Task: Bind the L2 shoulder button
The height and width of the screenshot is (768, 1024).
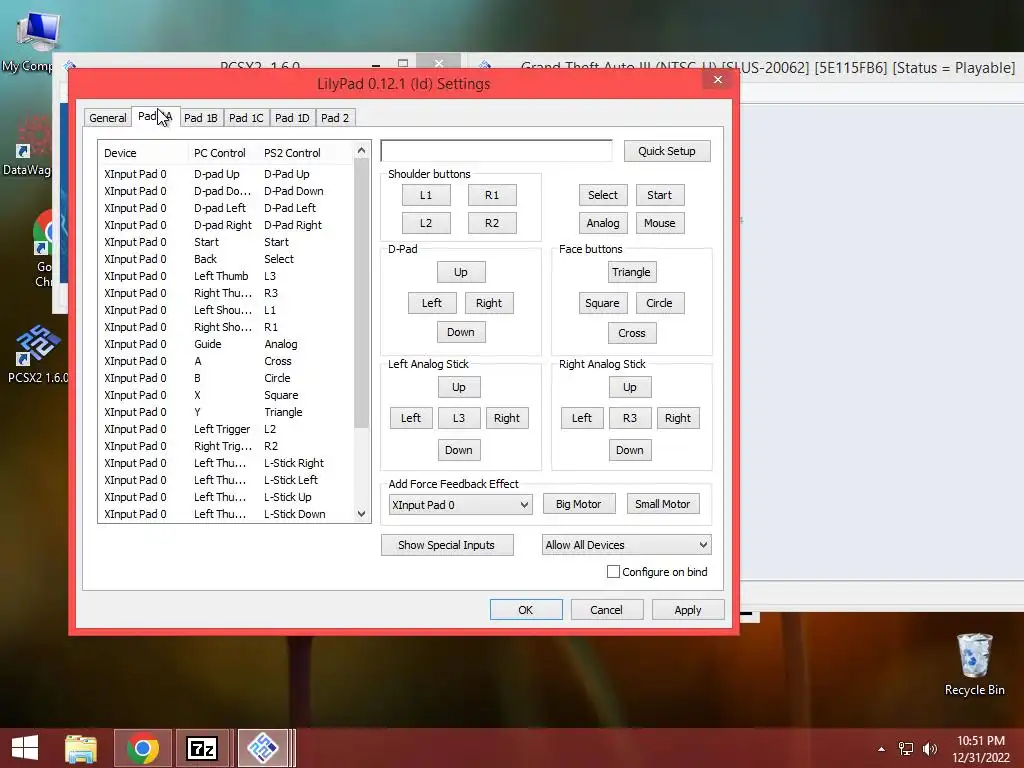Action: point(426,223)
